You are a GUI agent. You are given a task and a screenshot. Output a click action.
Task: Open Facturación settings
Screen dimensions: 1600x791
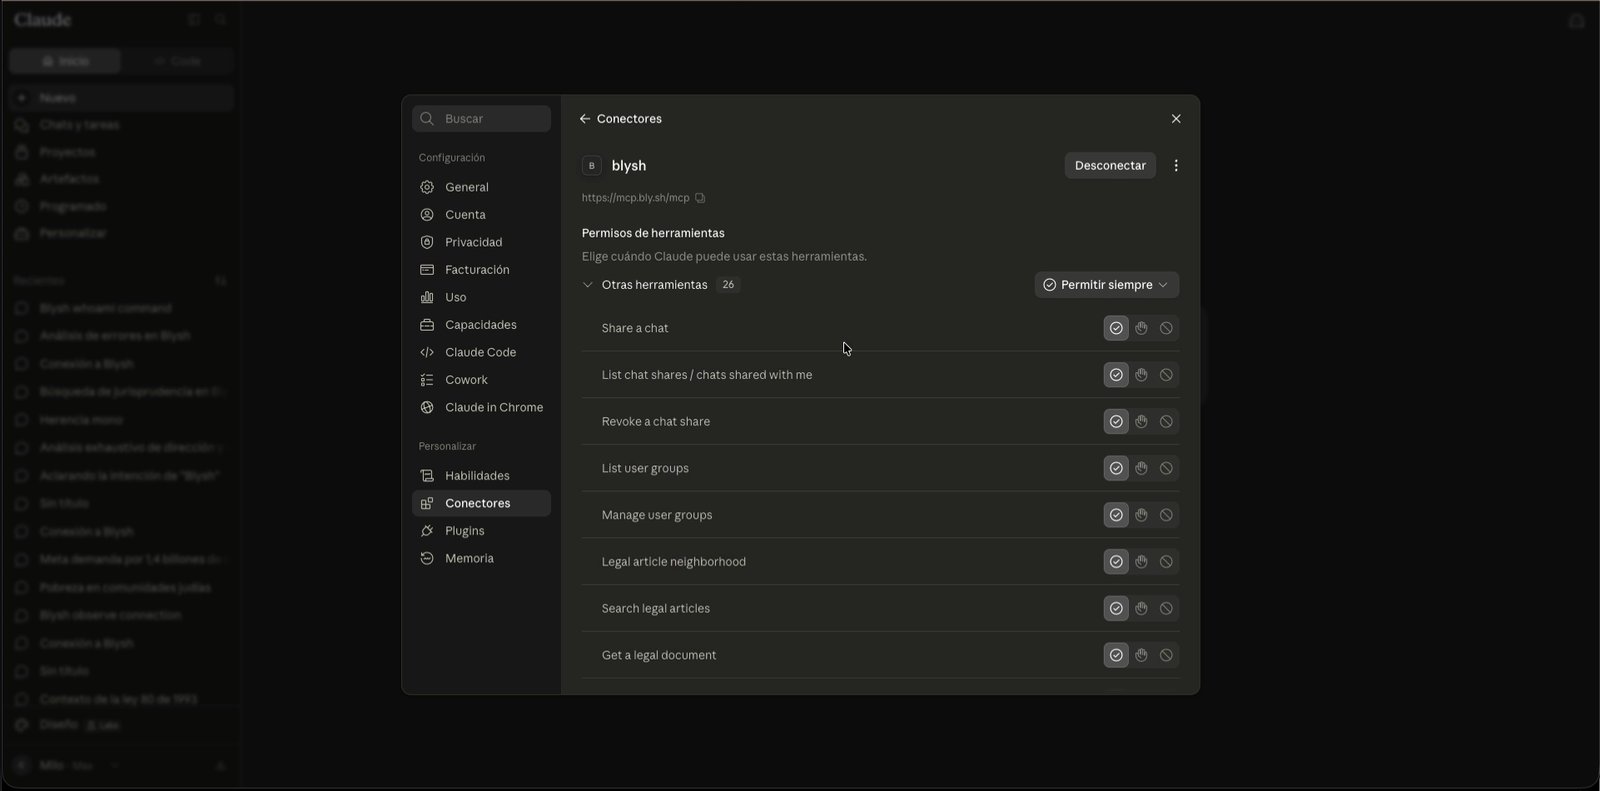[x=481, y=270]
